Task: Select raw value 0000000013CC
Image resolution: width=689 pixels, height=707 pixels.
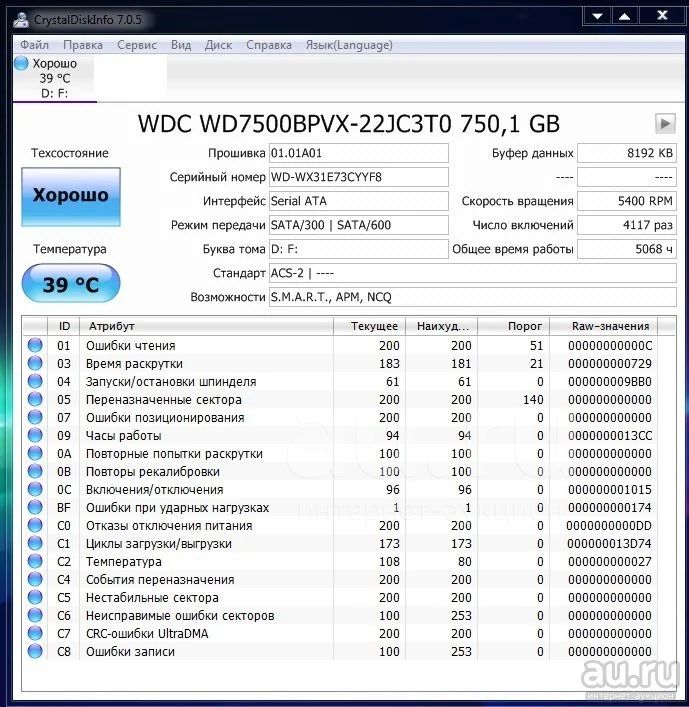Action: (610, 436)
